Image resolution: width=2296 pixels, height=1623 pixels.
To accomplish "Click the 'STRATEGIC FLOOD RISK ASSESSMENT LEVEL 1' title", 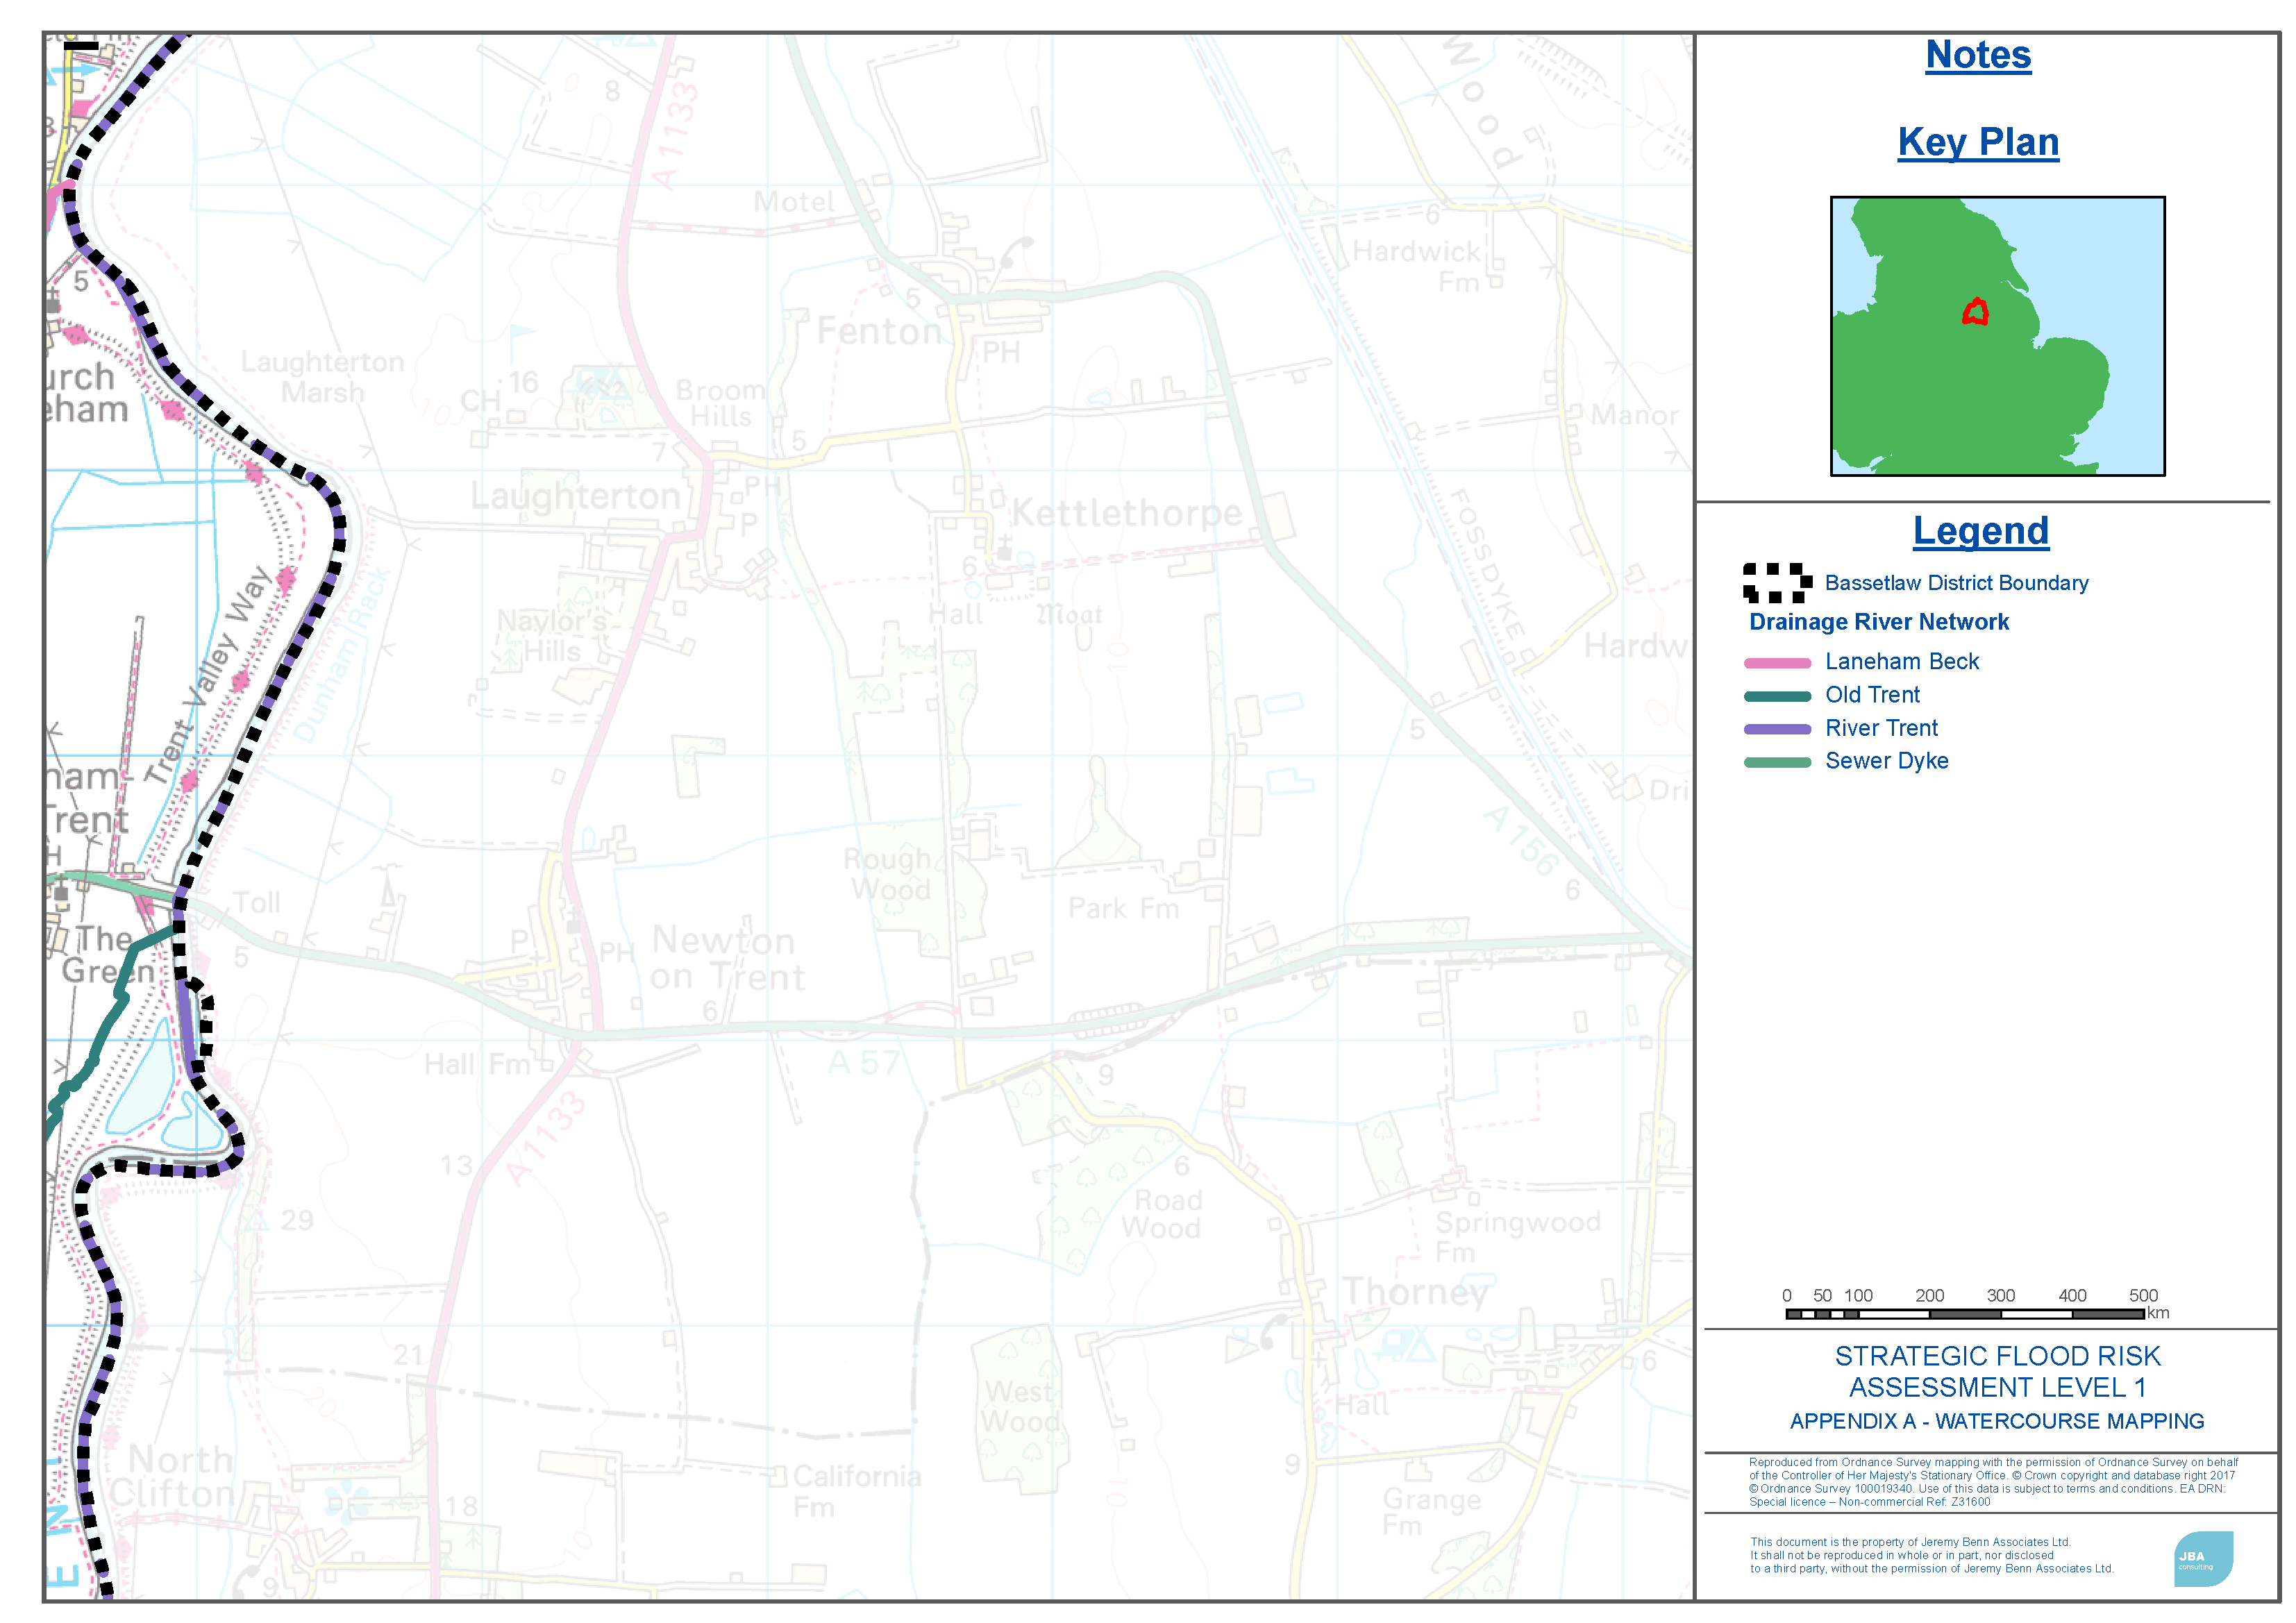I will [x=1997, y=1371].
